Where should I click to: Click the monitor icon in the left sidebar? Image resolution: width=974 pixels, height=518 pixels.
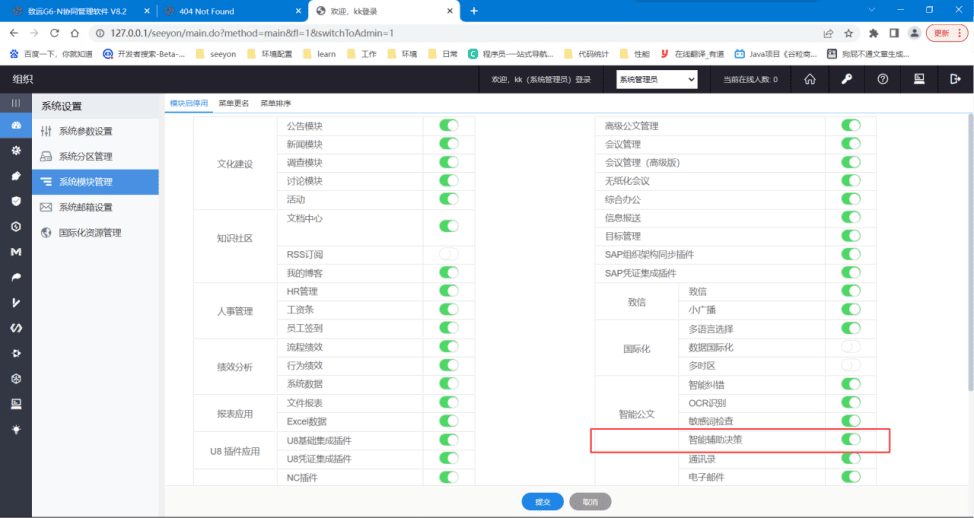click(x=16, y=404)
